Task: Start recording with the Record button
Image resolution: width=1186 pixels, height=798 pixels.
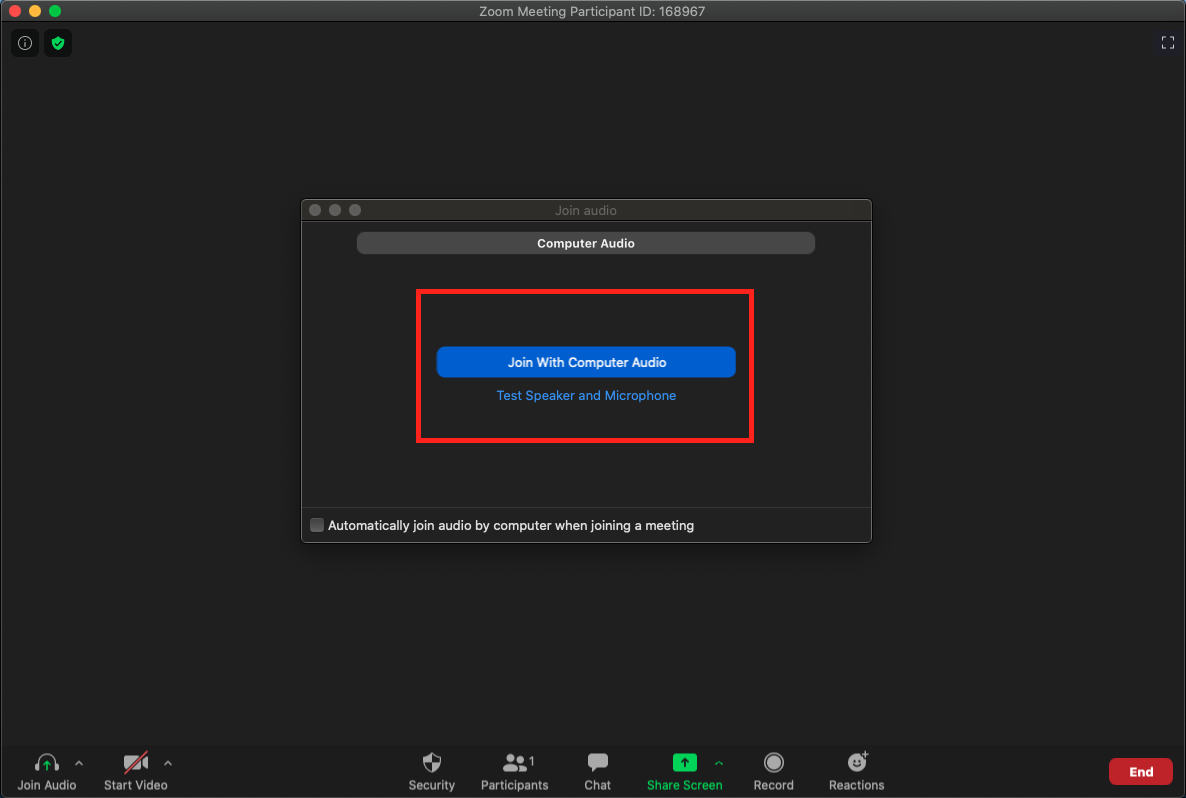Action: pyautogui.click(x=773, y=772)
